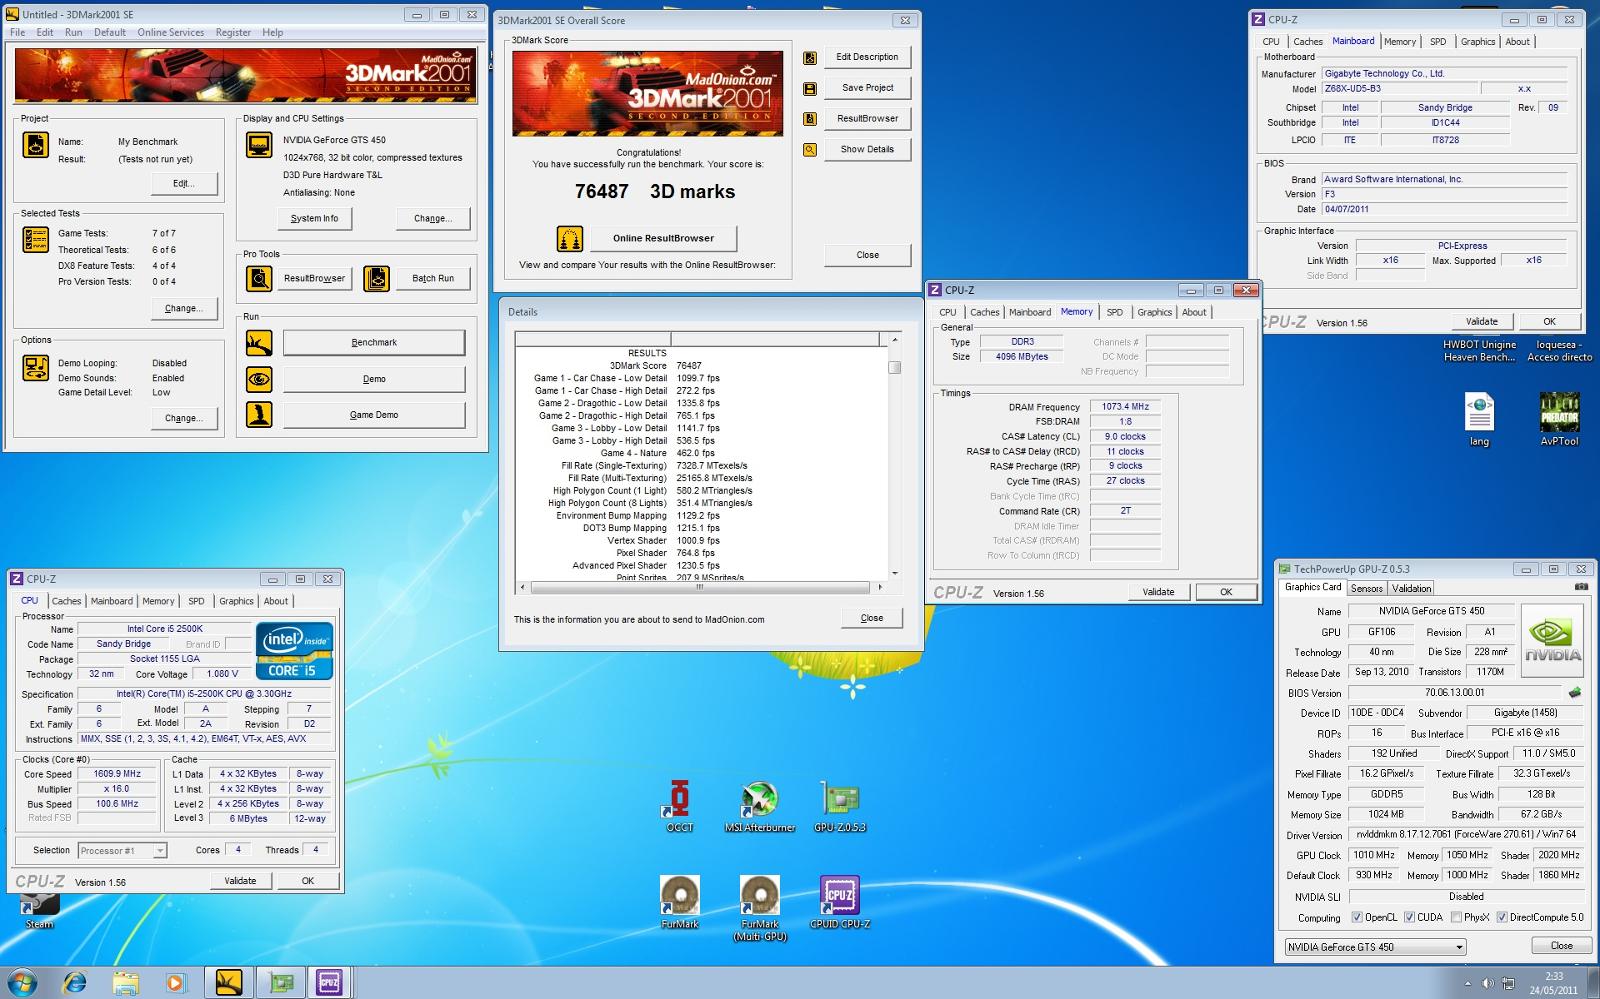The width and height of the screenshot is (1600, 999).
Task: Click the Demo eye icon in 3DMark
Action: tap(259, 379)
